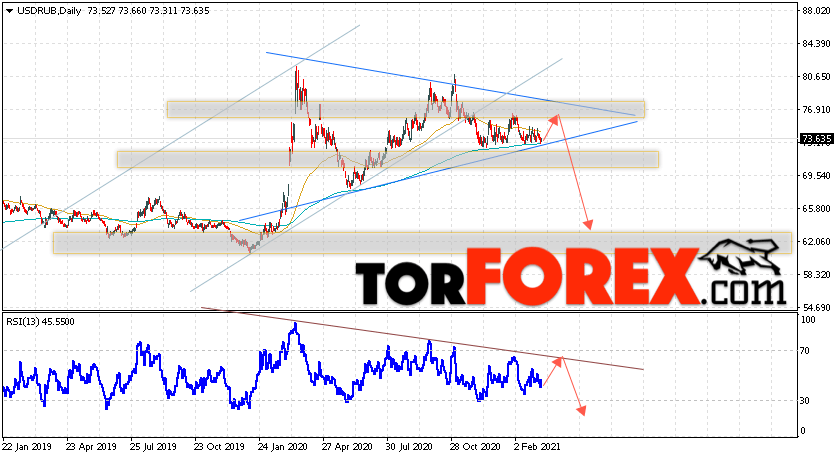Click the 23 Apr 2019 date label
The image size is (838, 458).
91,447
